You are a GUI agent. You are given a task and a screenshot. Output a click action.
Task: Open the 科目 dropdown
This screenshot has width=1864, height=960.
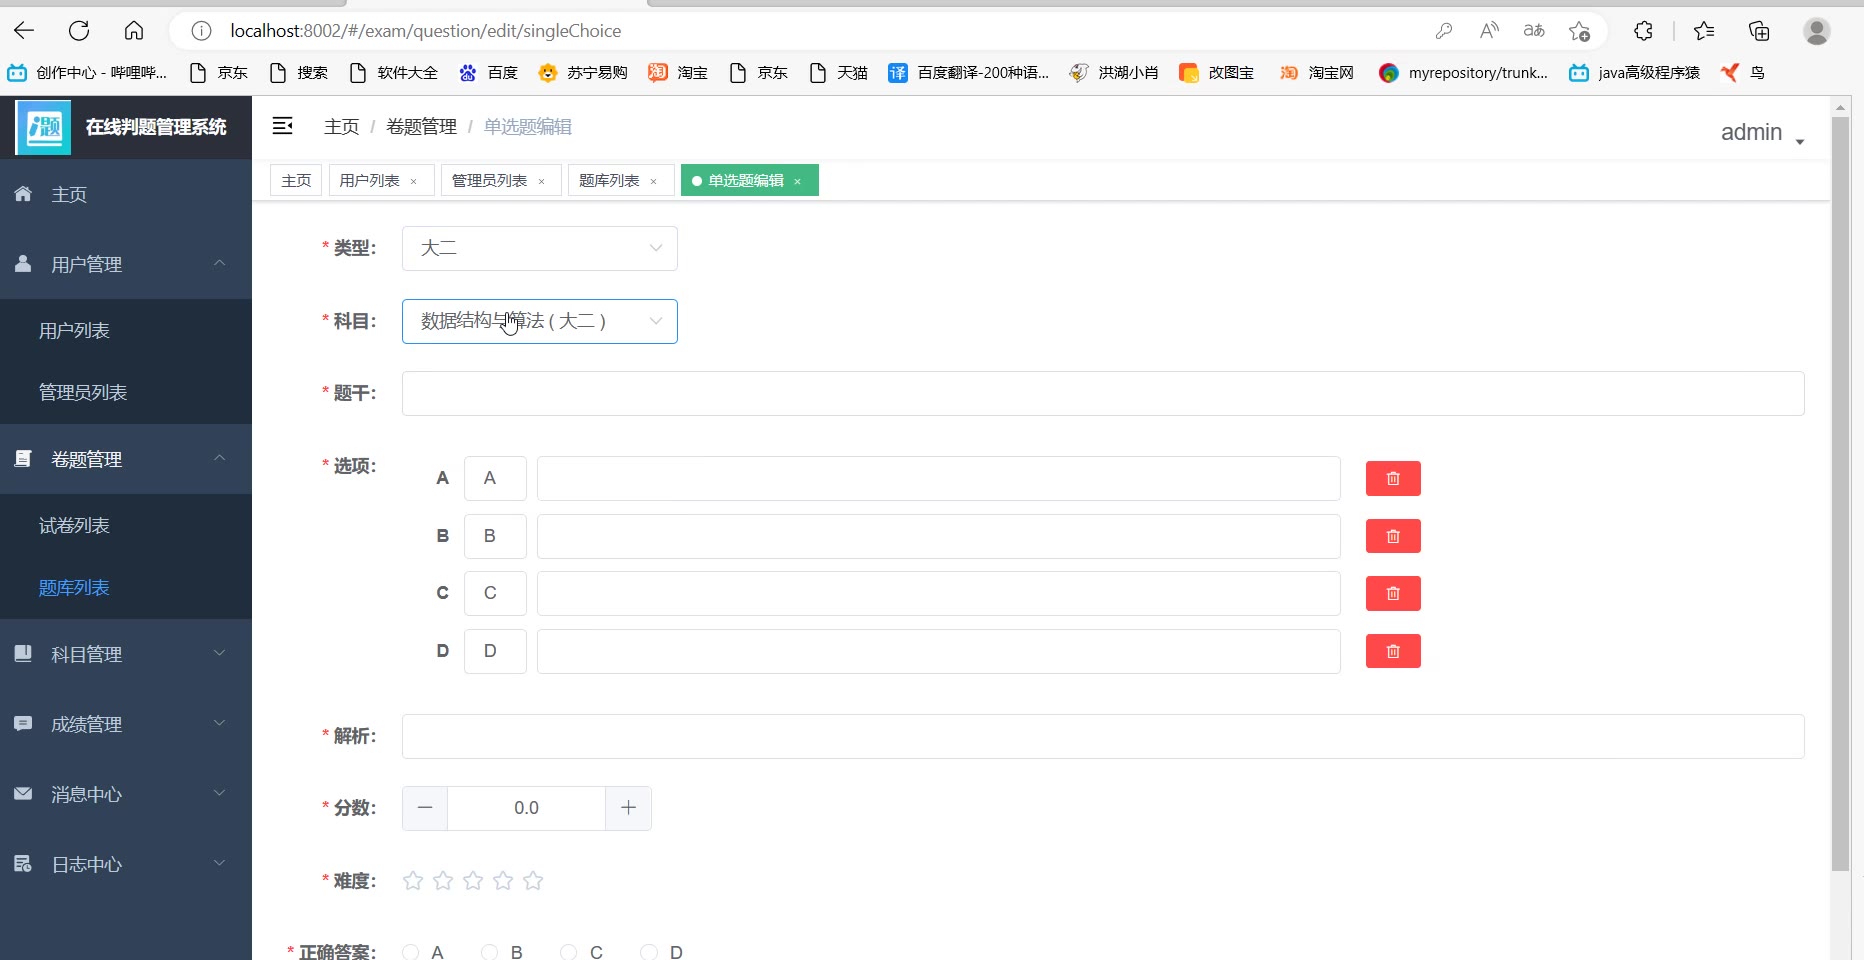click(540, 321)
